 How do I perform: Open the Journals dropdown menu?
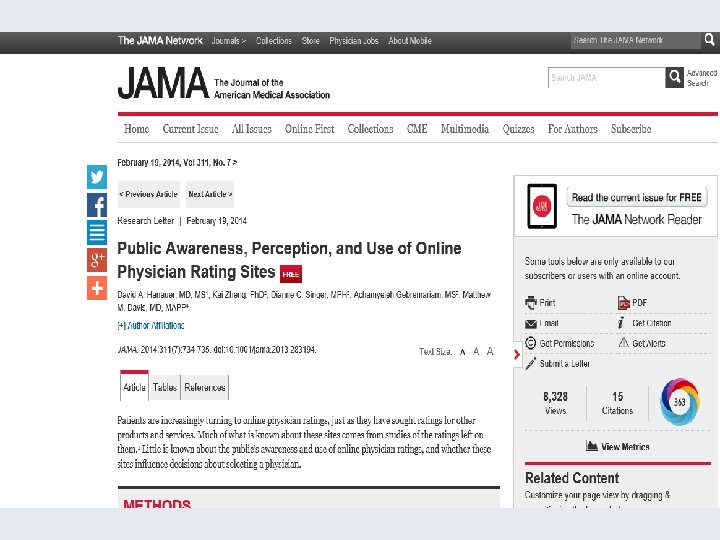tap(229, 41)
